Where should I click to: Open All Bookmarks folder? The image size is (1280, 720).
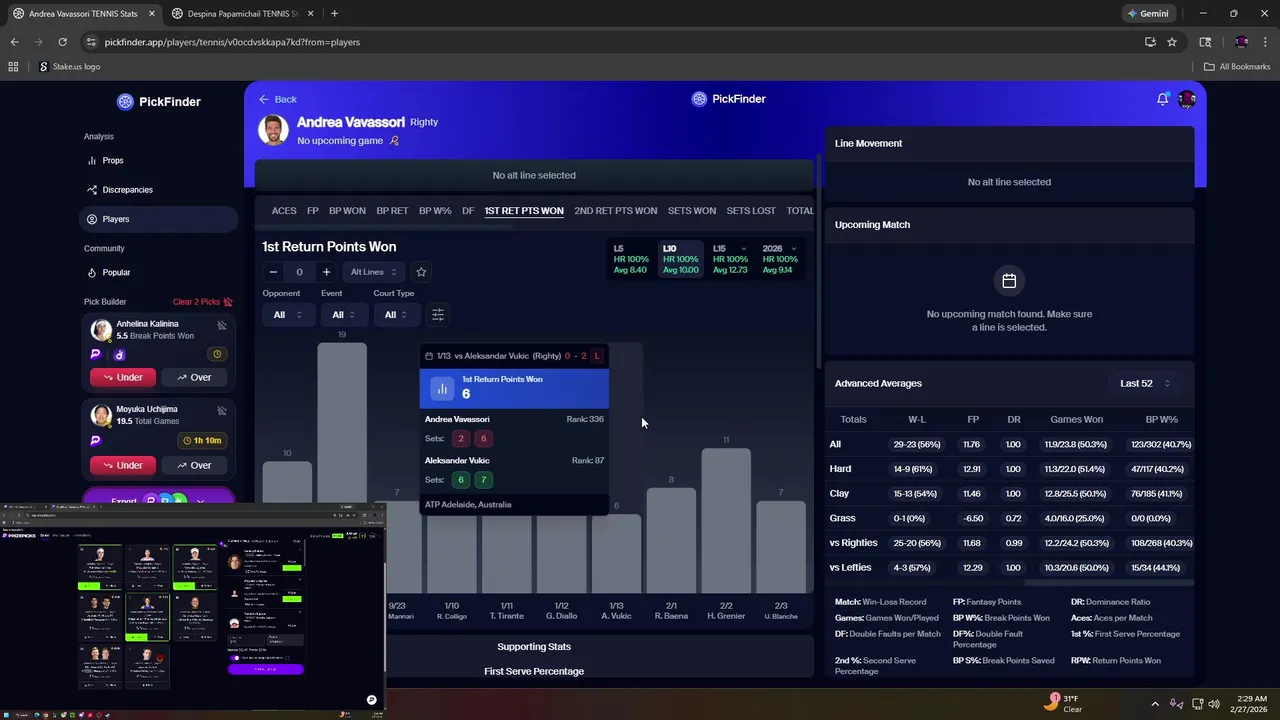[1237, 67]
